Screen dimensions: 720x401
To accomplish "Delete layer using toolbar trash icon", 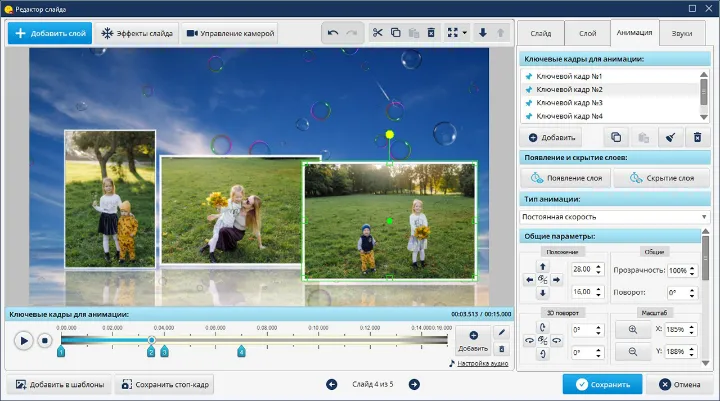I will (431, 33).
